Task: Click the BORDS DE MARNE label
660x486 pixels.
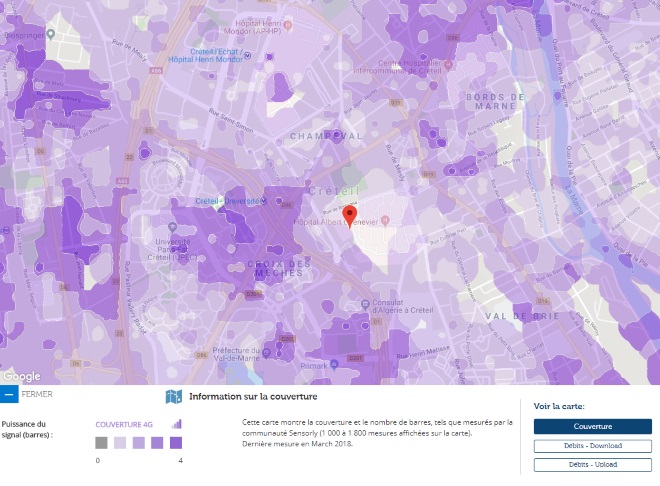Action: [x=495, y=101]
